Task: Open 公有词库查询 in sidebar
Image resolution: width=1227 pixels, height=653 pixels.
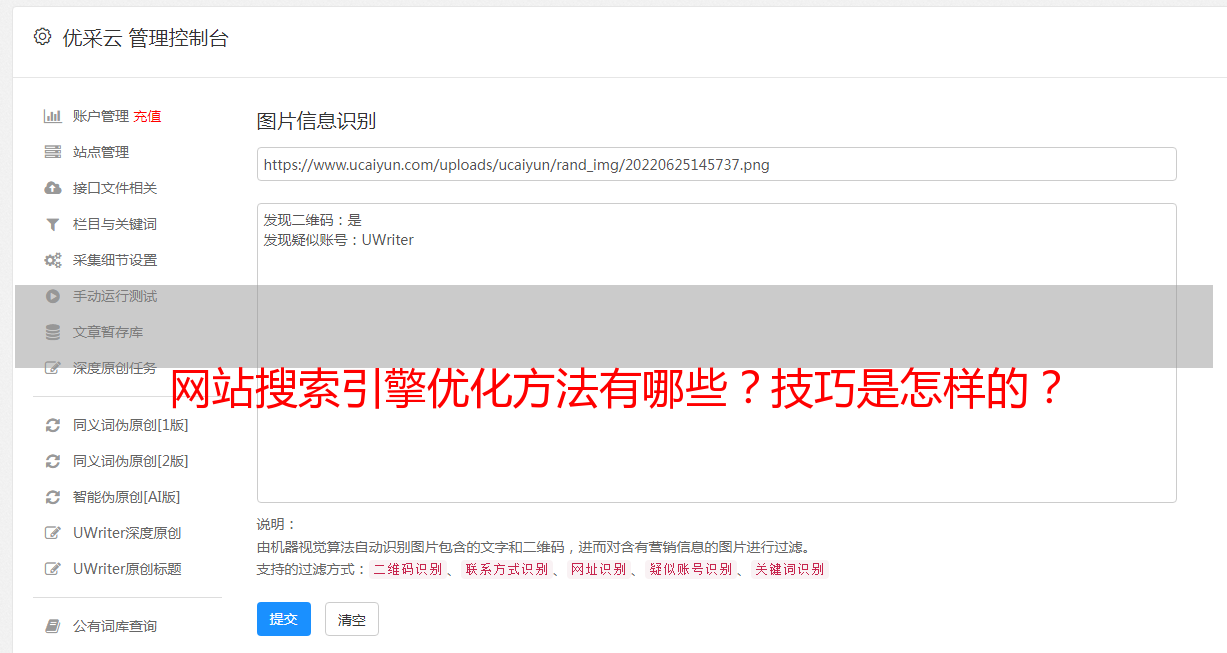Action: click(115, 626)
